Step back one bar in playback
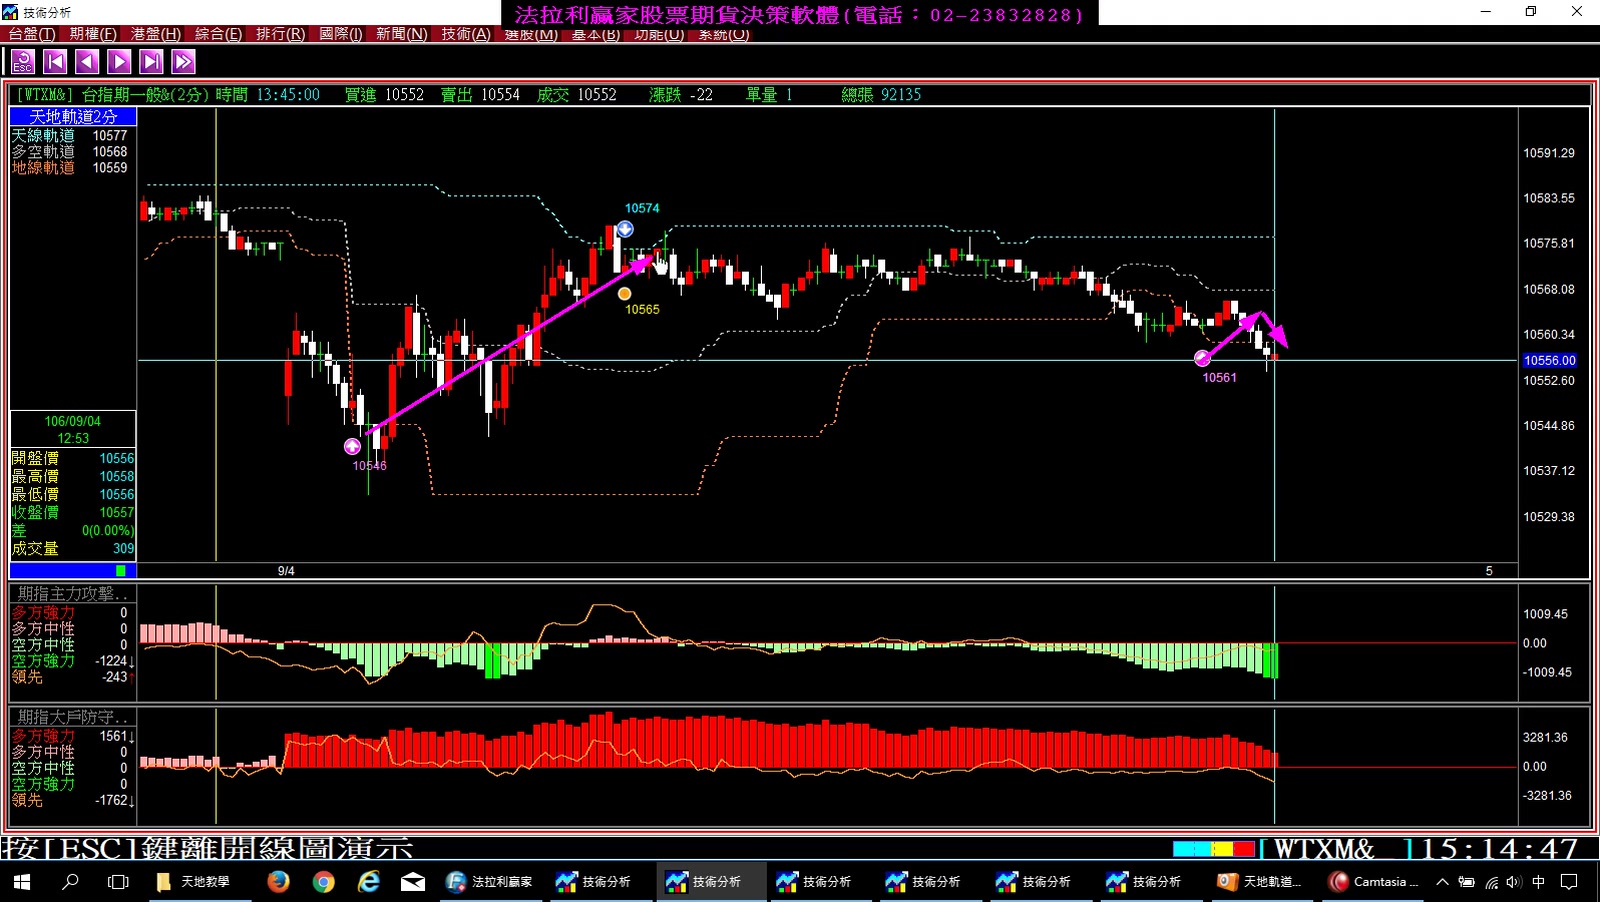 click(87, 62)
